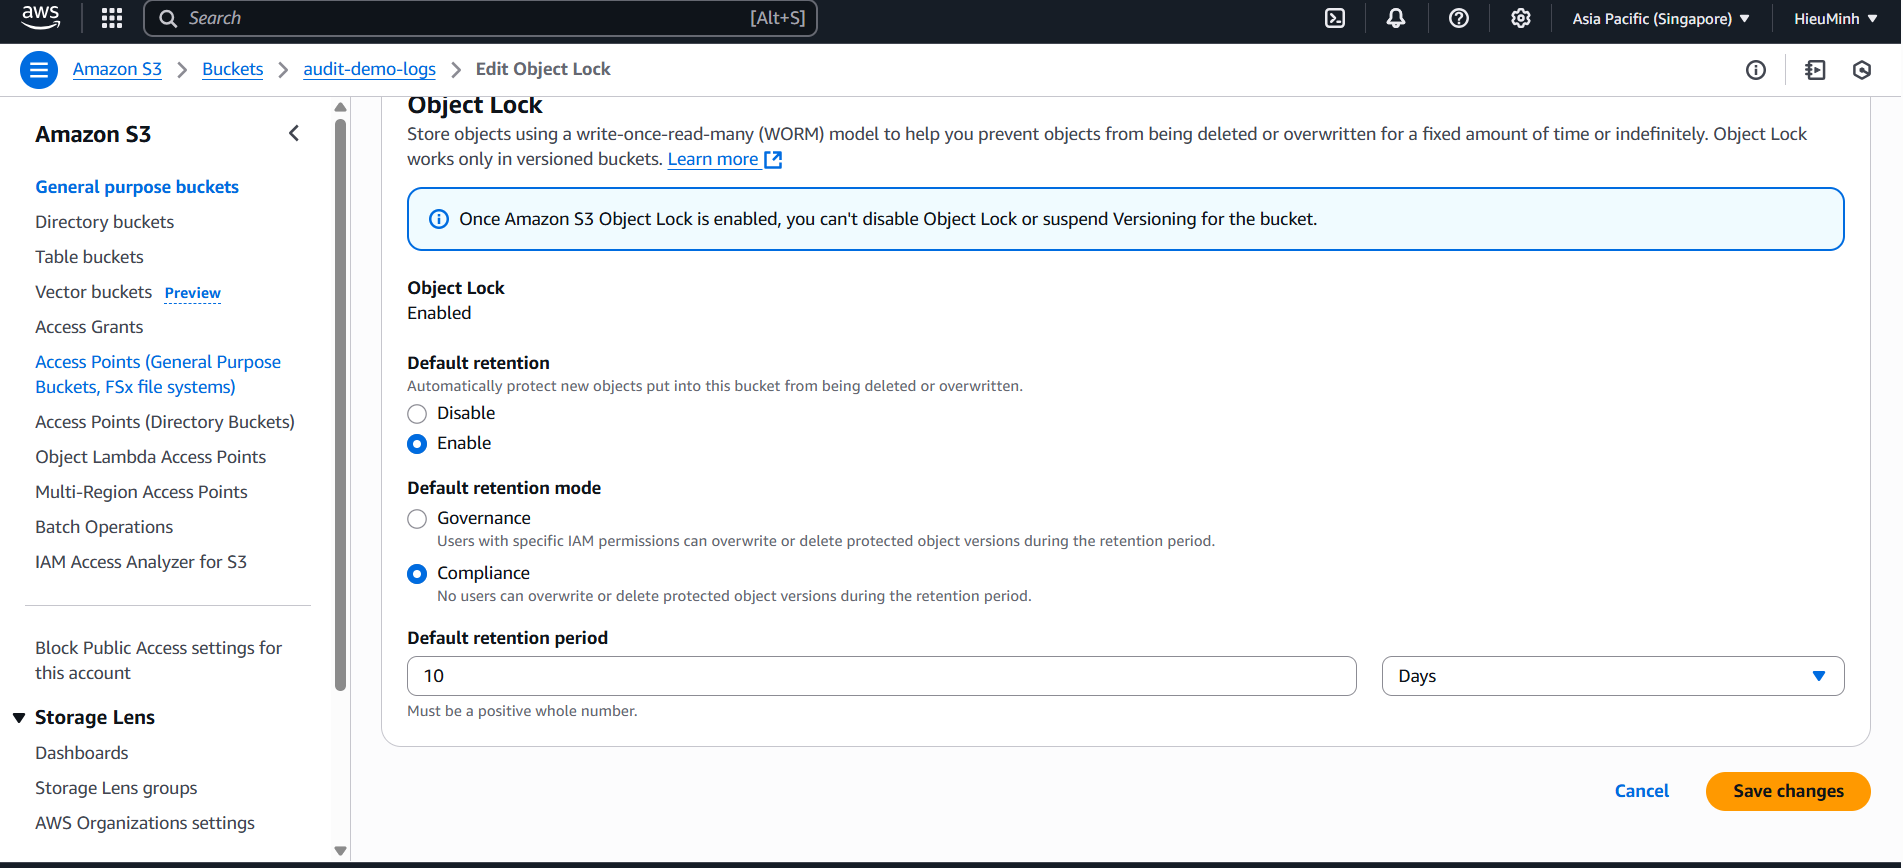Click the hexagon icon in the breadcrumb bar
This screenshot has height=868, width=1903.
coord(1862,70)
